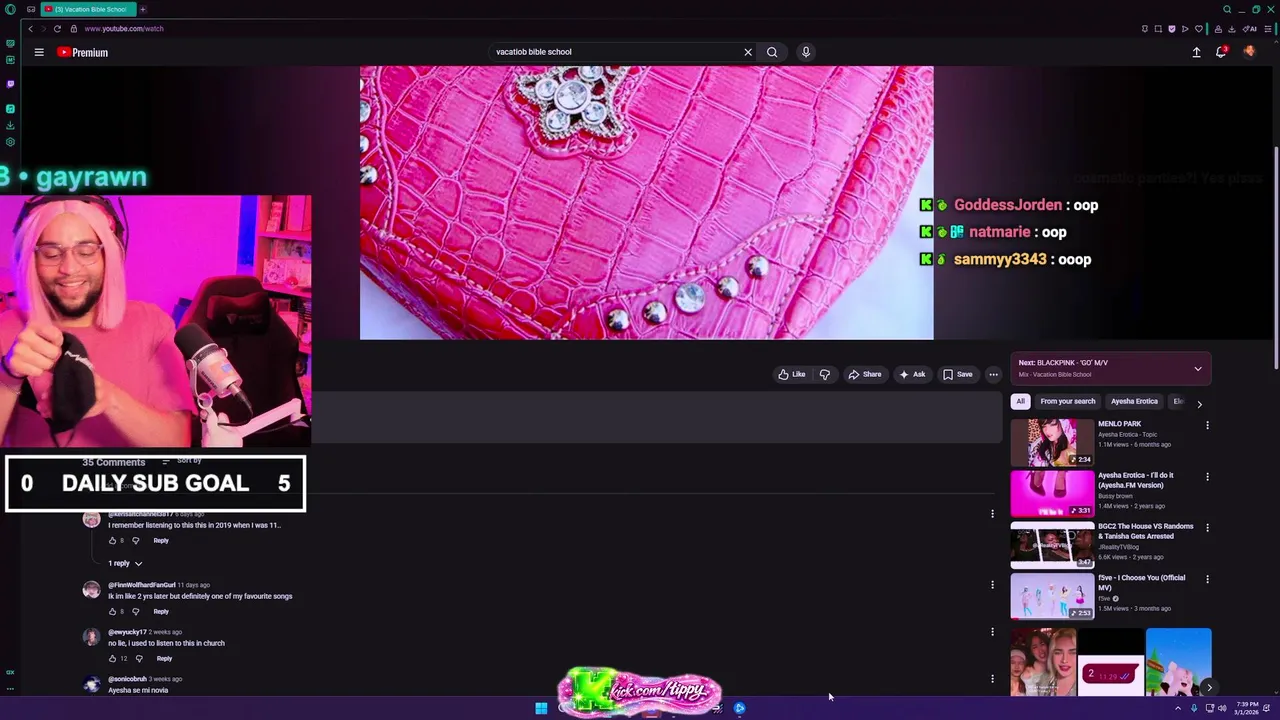Reply to the 2019 memory comment
Screen dimensions: 1280x720
[161, 540]
